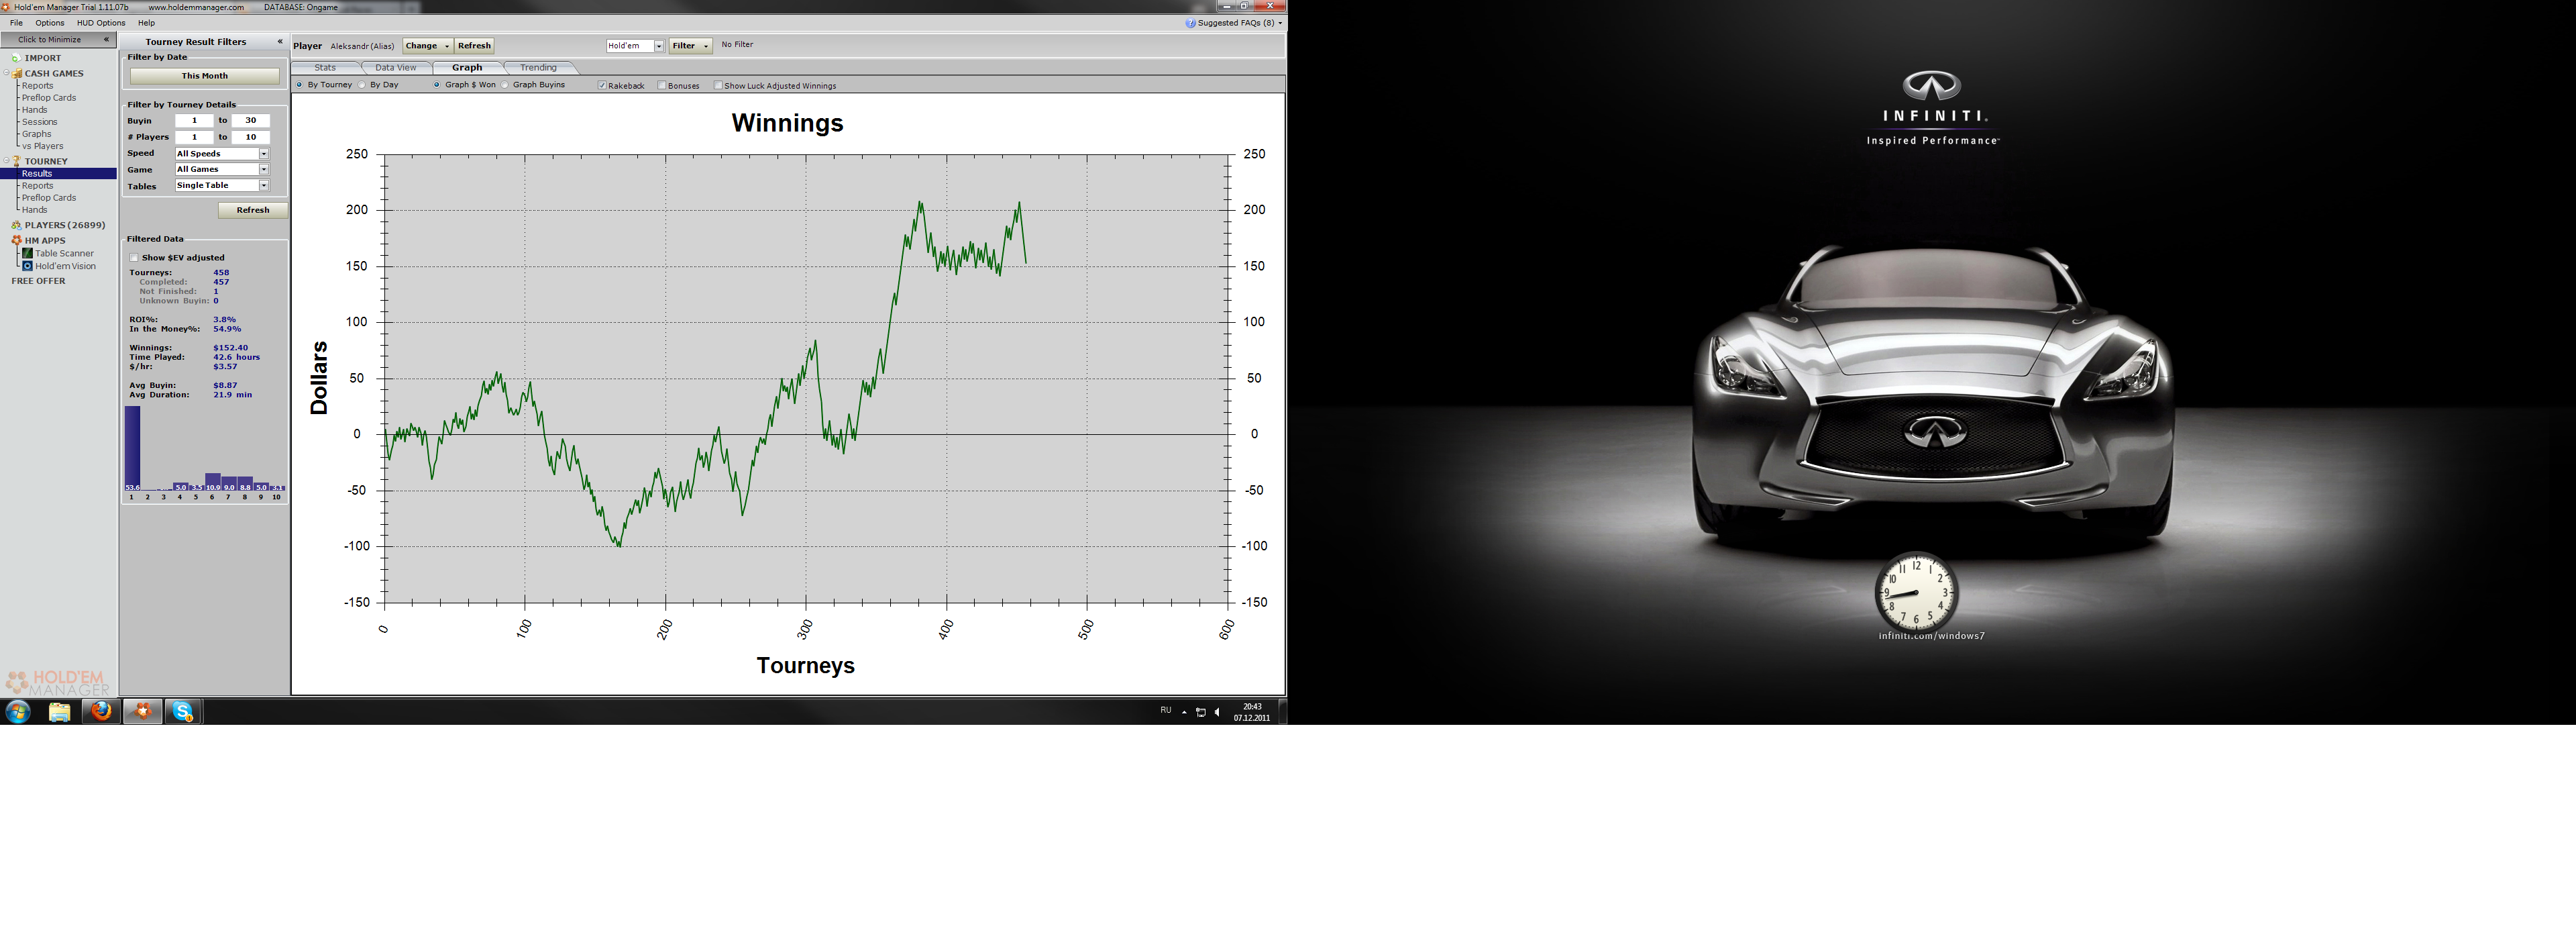The image size is (2576, 949).
Task: Collapse the Tourney Result Filters panel
Action: click(280, 41)
